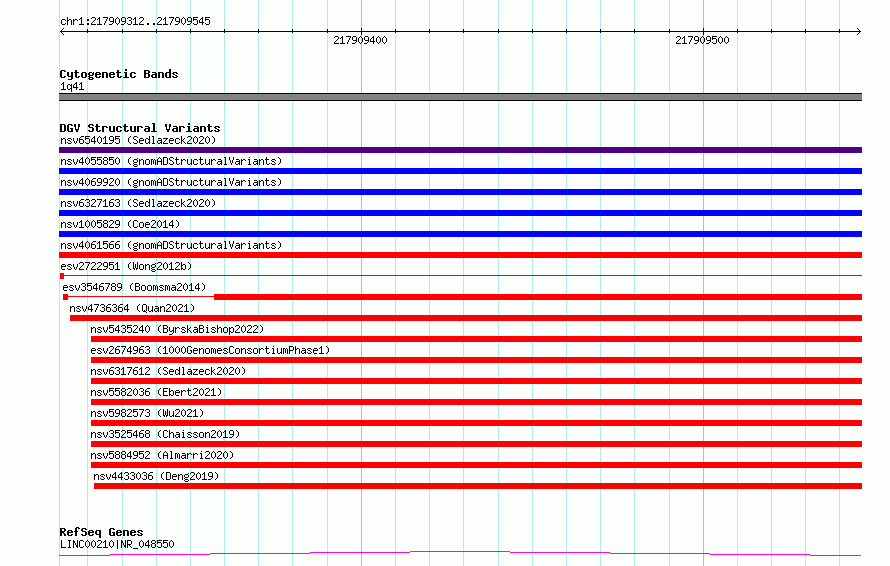Click the nsv6327163 (Sedlazeck2020) label

tap(138, 203)
